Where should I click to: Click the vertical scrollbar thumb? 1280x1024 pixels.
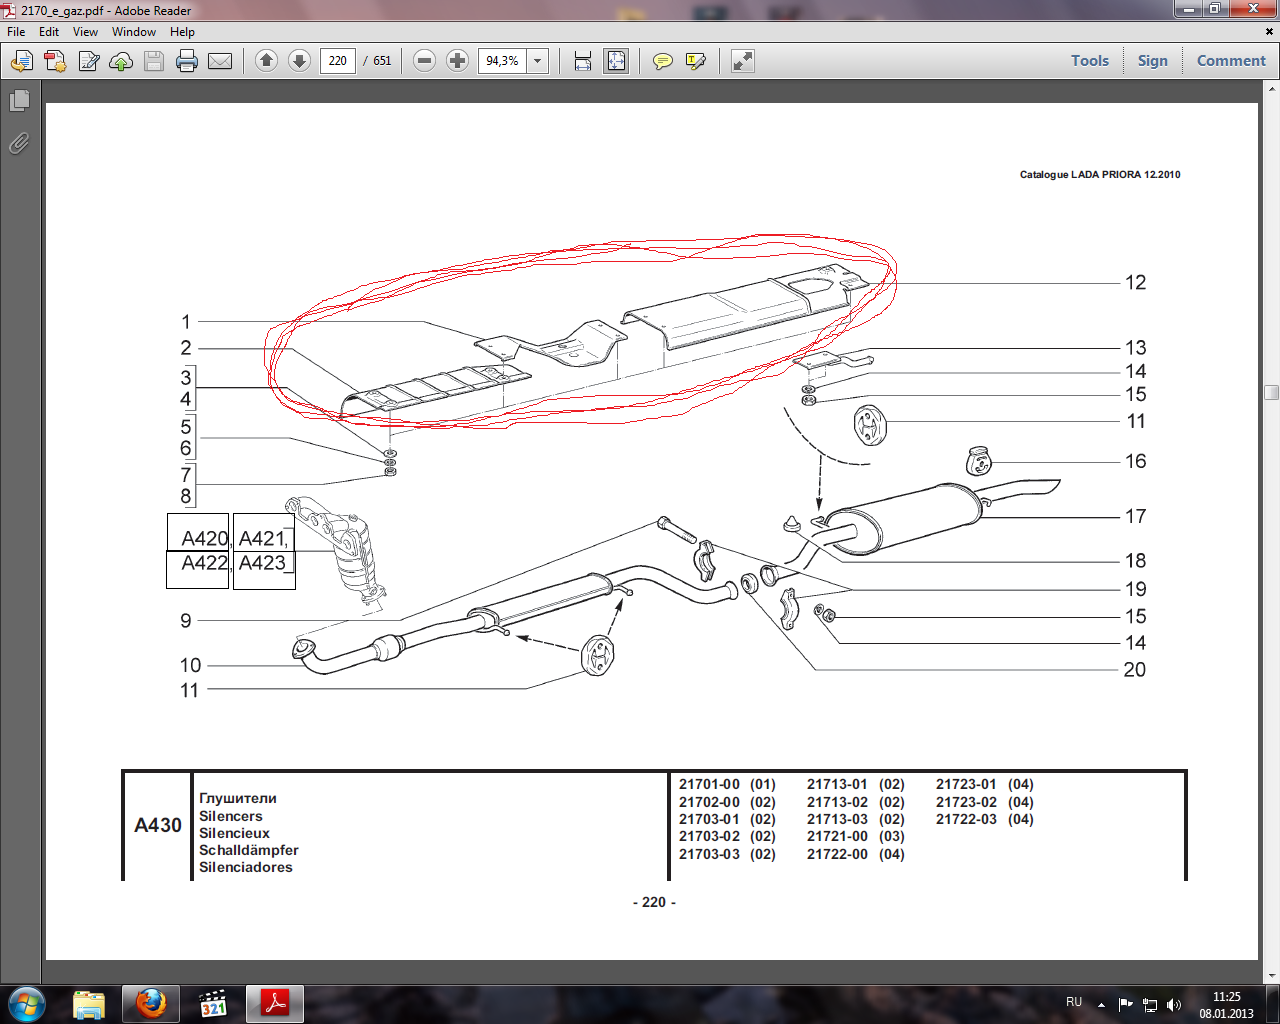pos(1271,392)
